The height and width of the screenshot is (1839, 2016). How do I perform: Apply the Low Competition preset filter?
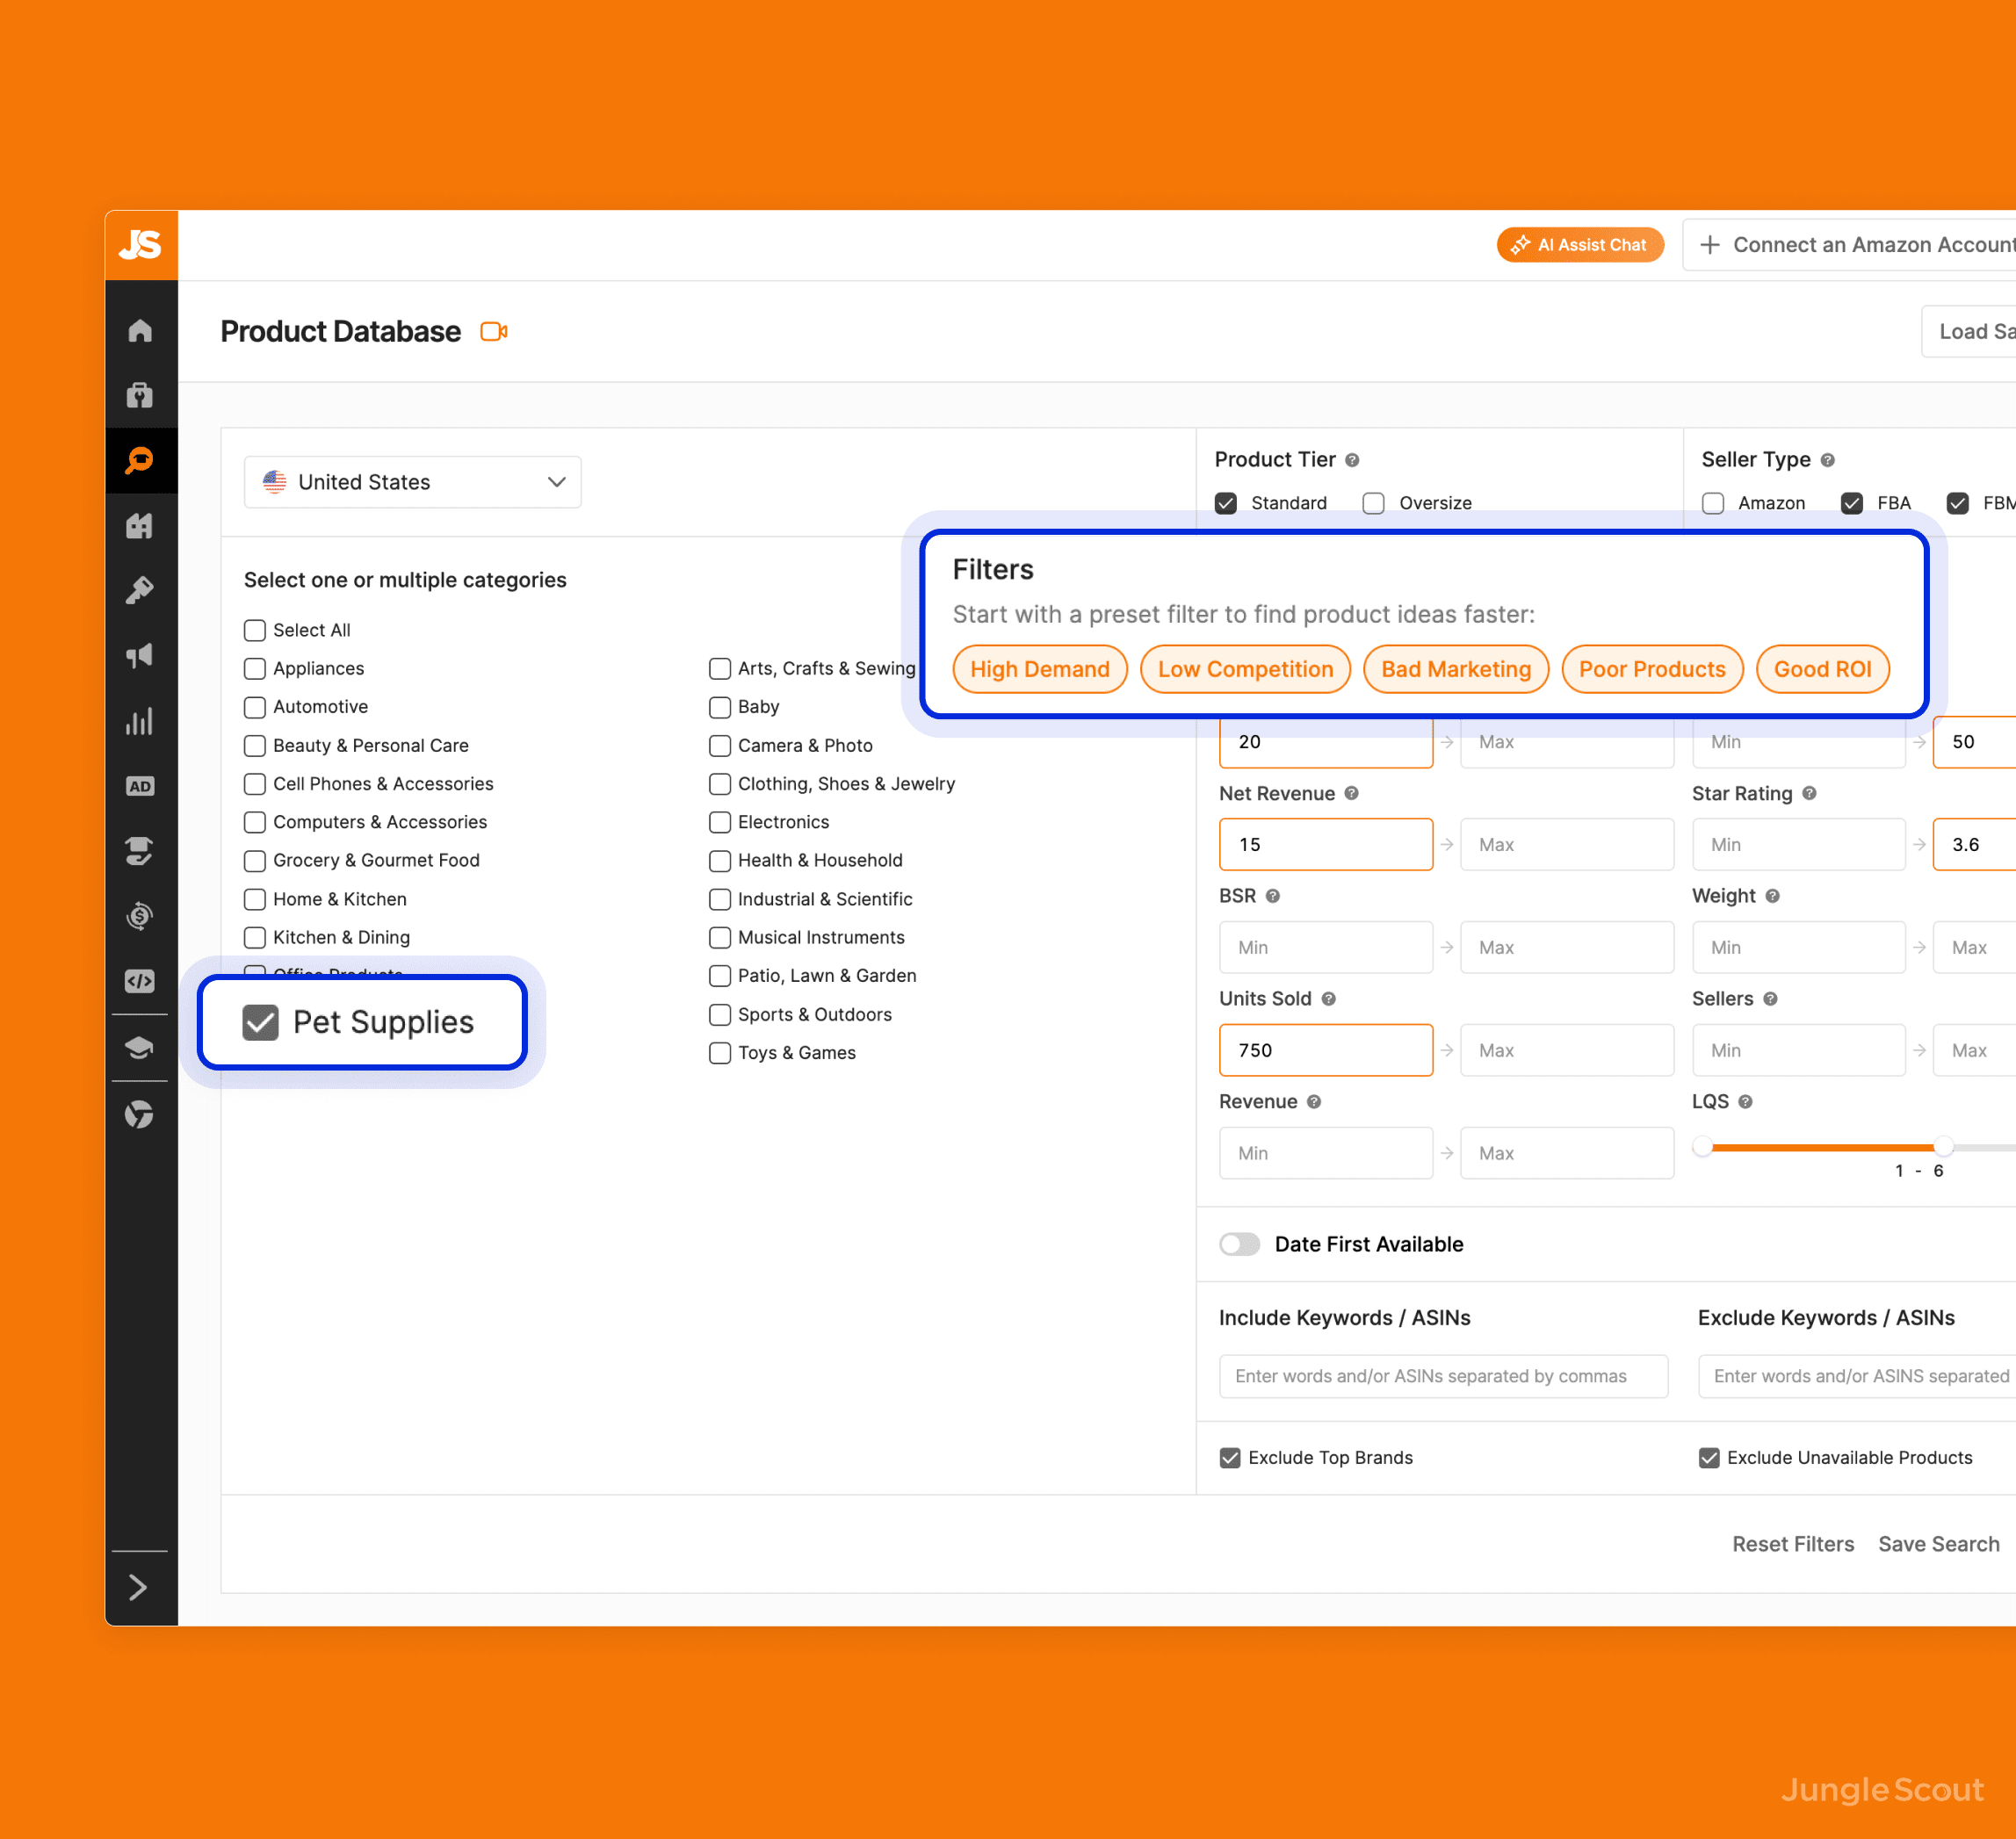coord(1245,669)
